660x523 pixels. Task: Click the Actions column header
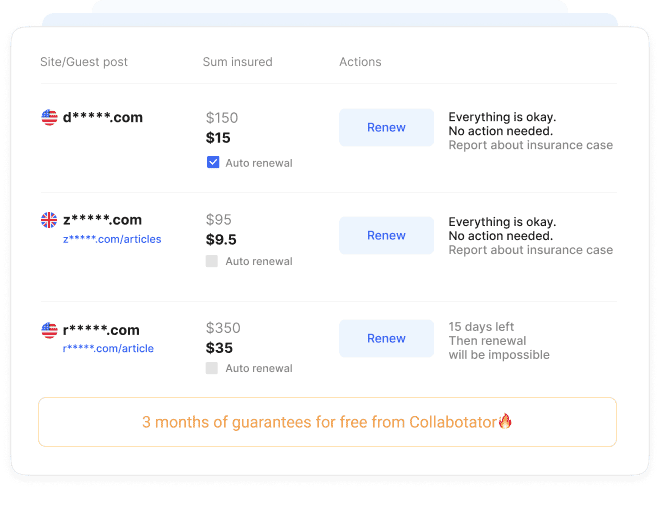[360, 62]
